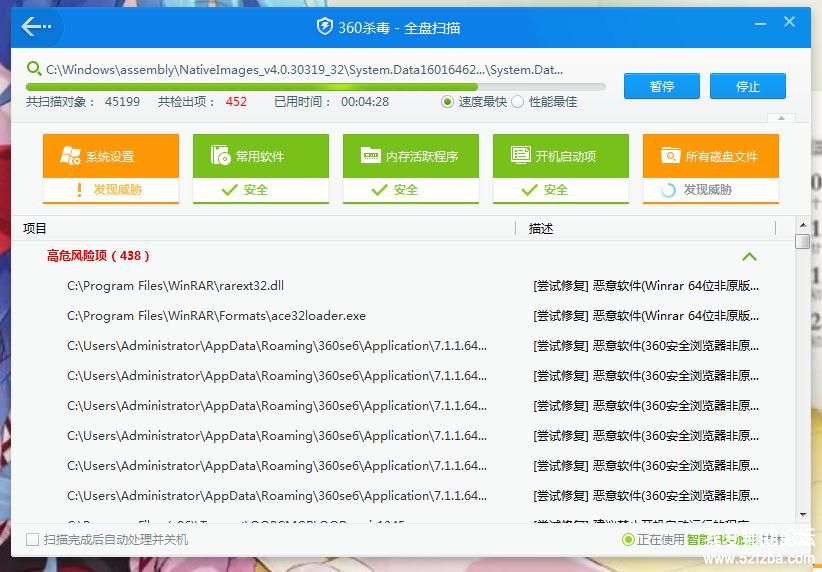Enable auto-handle and shutdown after scan checkbox
The width and height of the screenshot is (822, 572).
(33, 540)
